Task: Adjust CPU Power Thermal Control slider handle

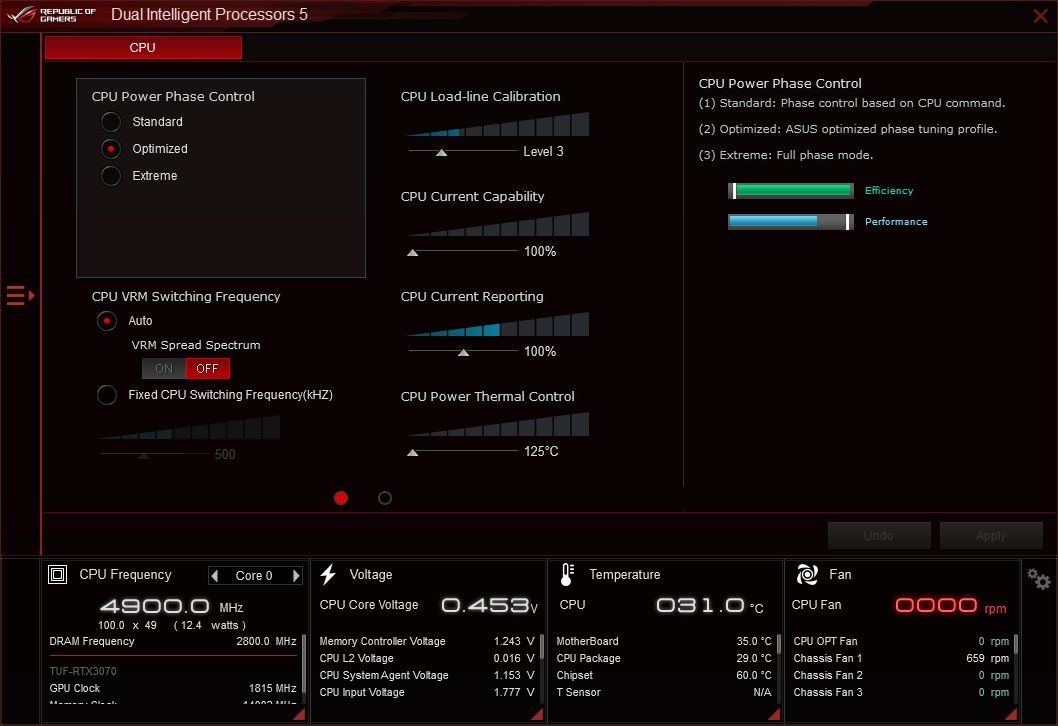Action: 412,453
